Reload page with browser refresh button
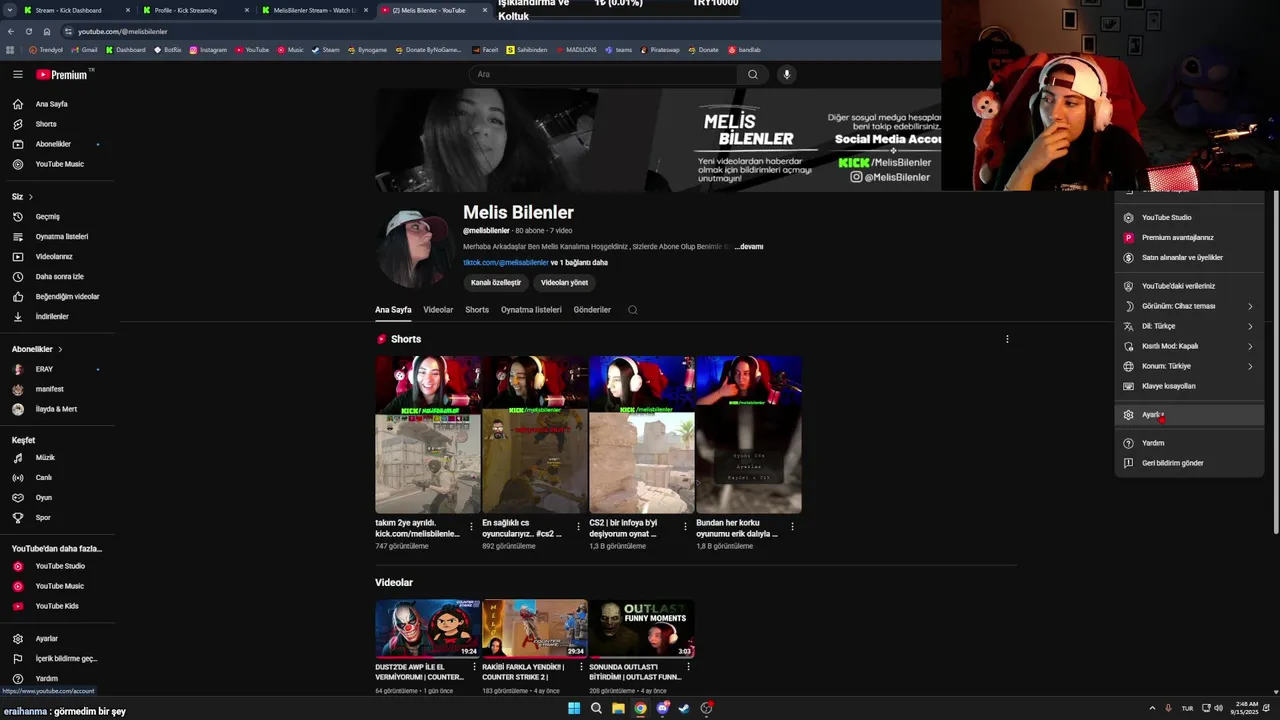The width and height of the screenshot is (1280, 720). 28,31
